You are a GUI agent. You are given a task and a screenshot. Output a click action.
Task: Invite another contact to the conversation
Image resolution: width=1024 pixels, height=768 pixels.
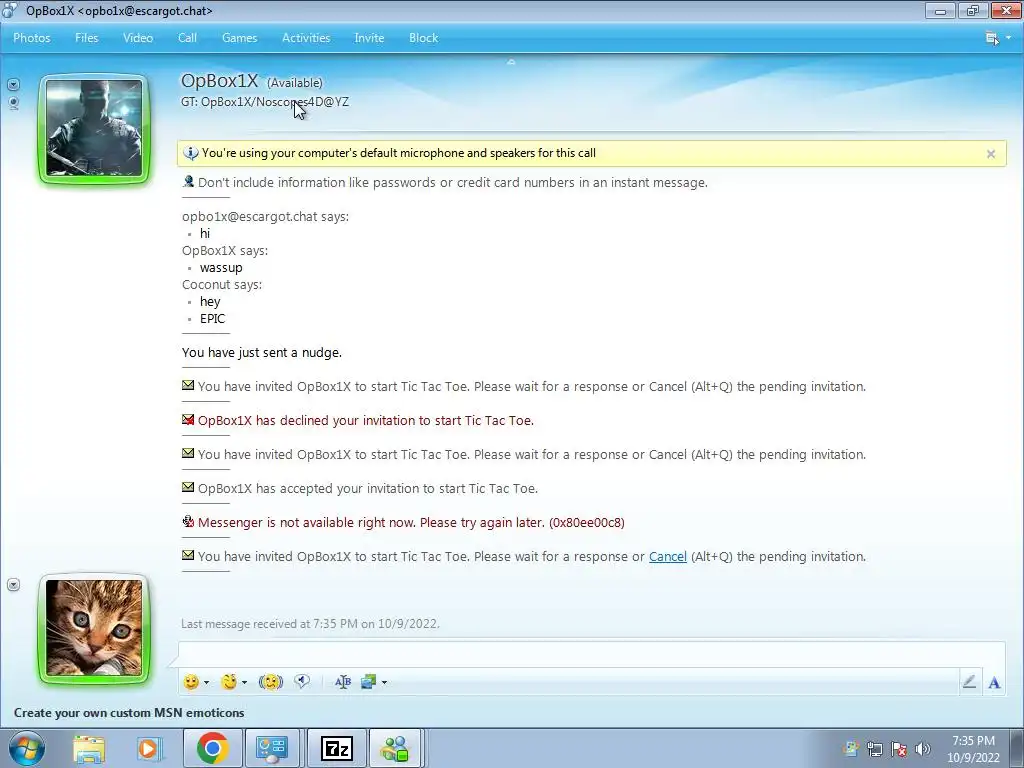[x=369, y=38]
